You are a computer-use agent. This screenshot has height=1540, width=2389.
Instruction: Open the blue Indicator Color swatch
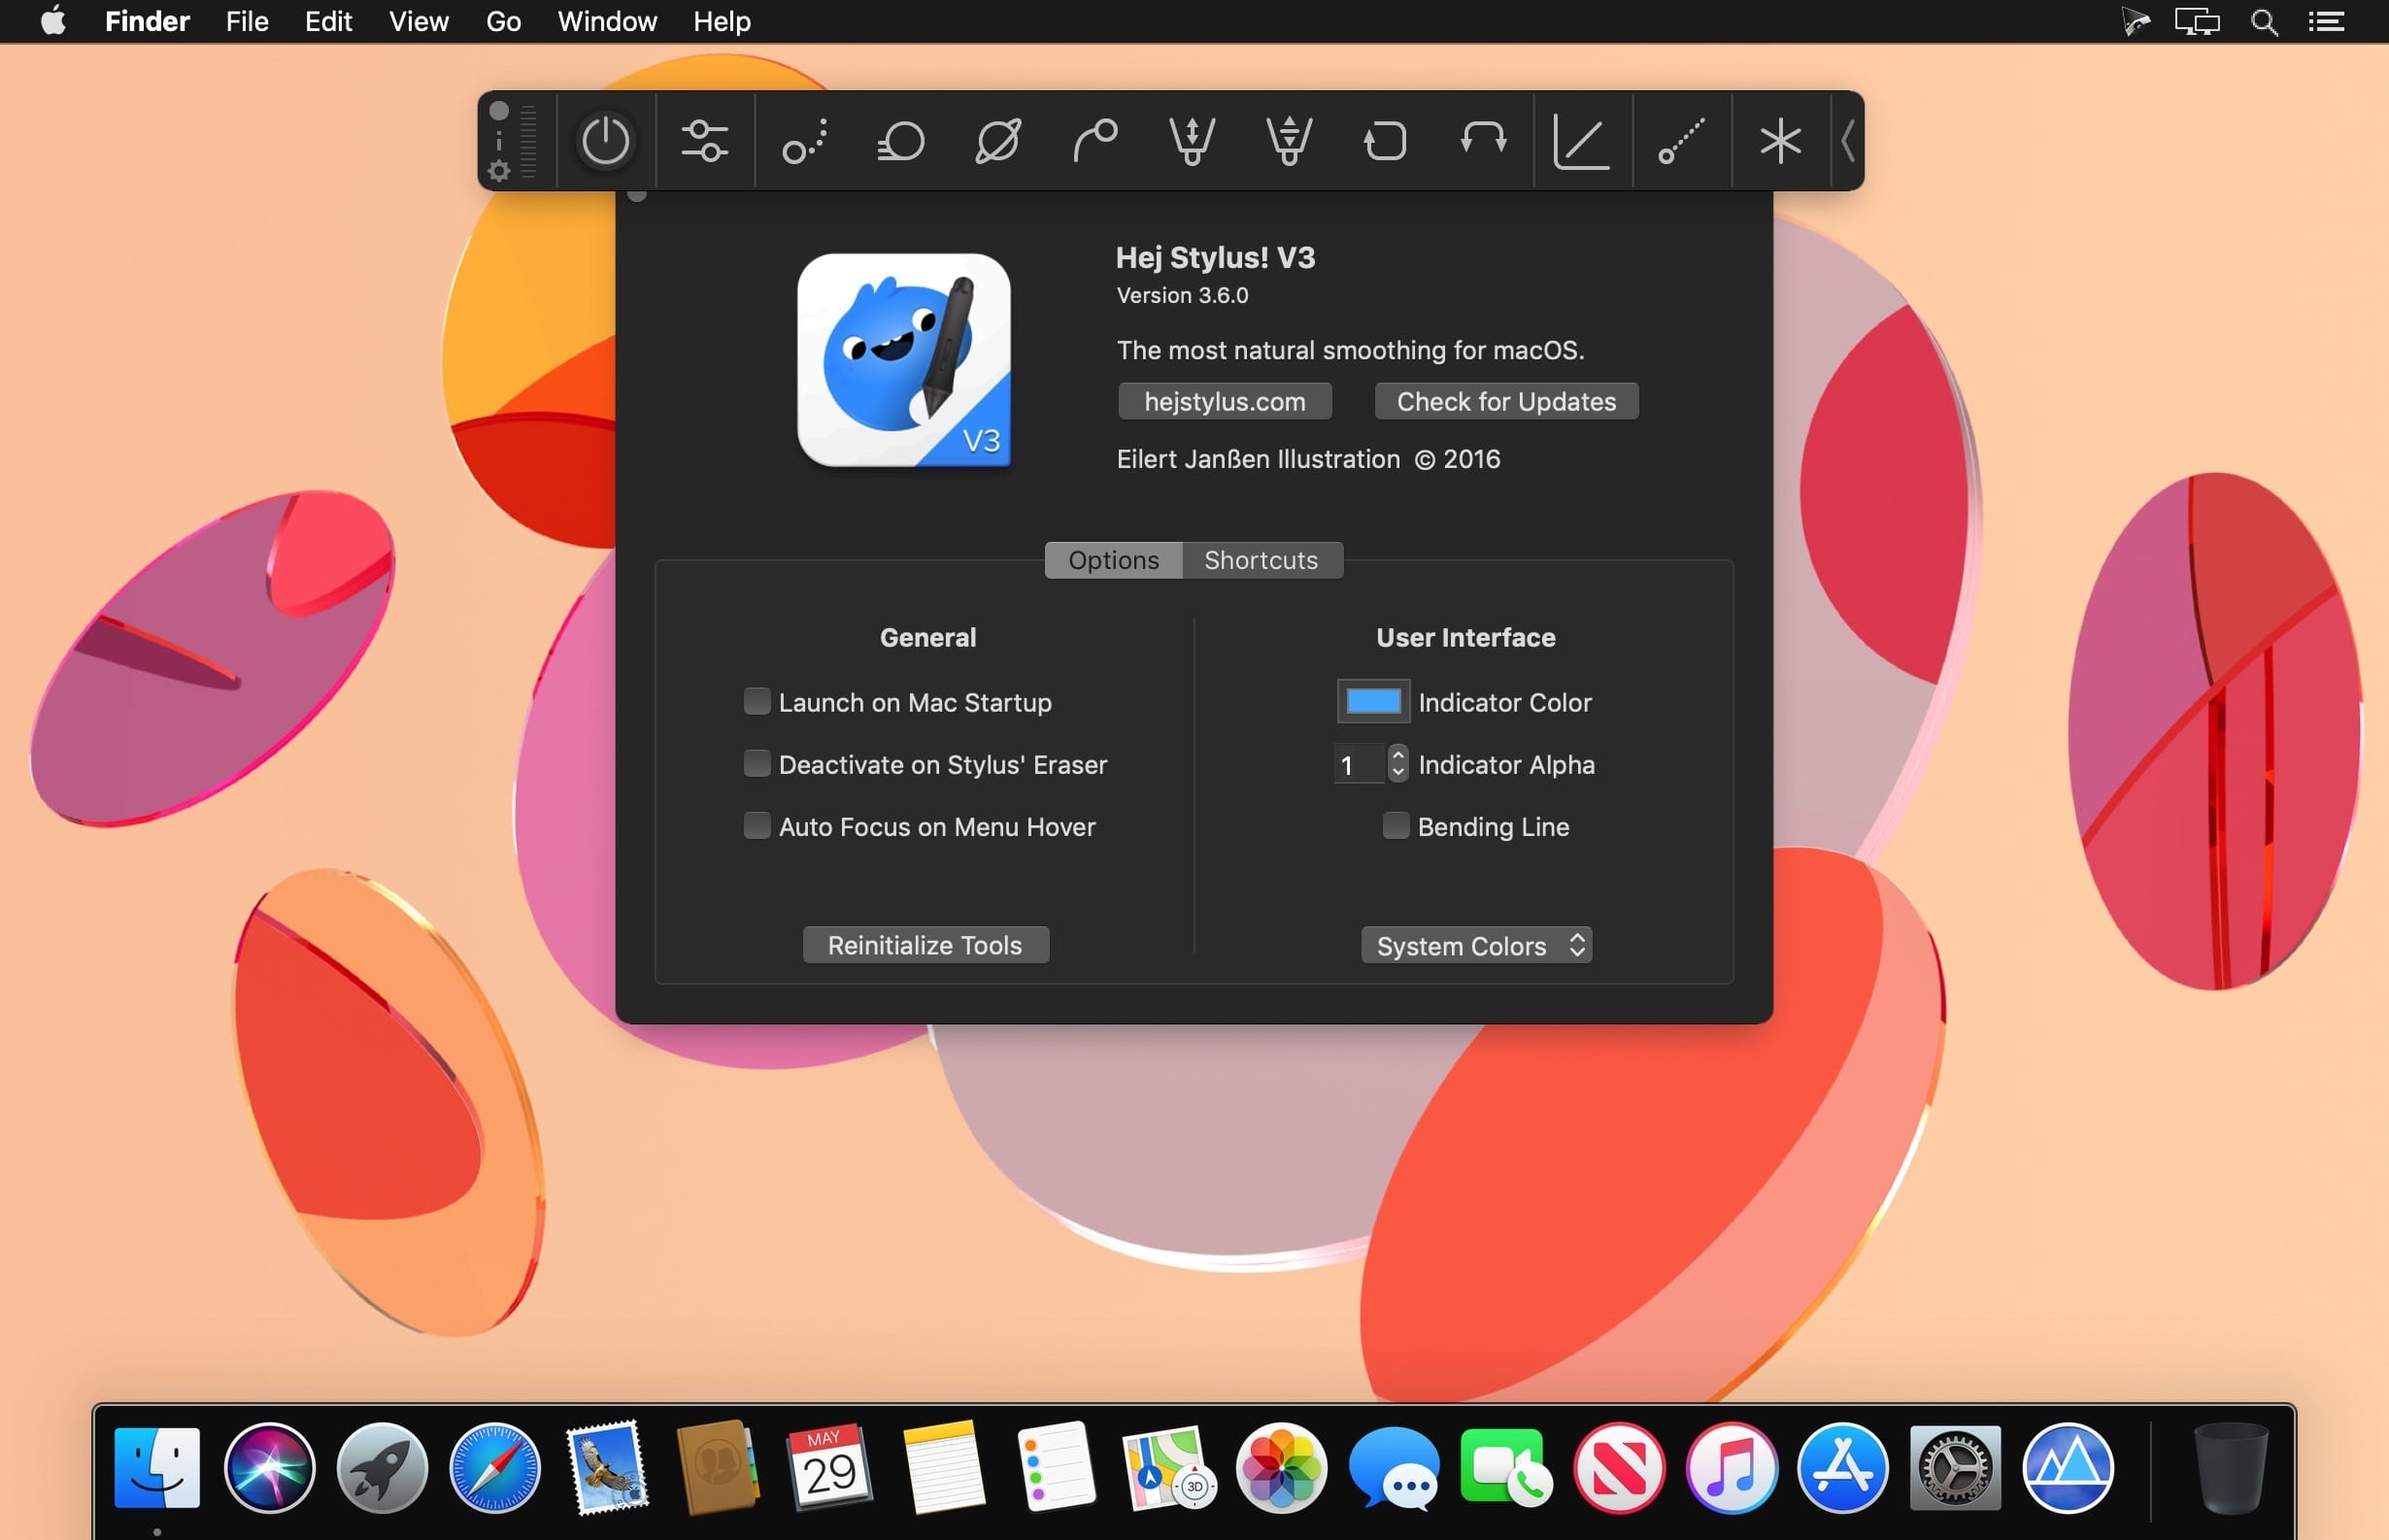1372,702
